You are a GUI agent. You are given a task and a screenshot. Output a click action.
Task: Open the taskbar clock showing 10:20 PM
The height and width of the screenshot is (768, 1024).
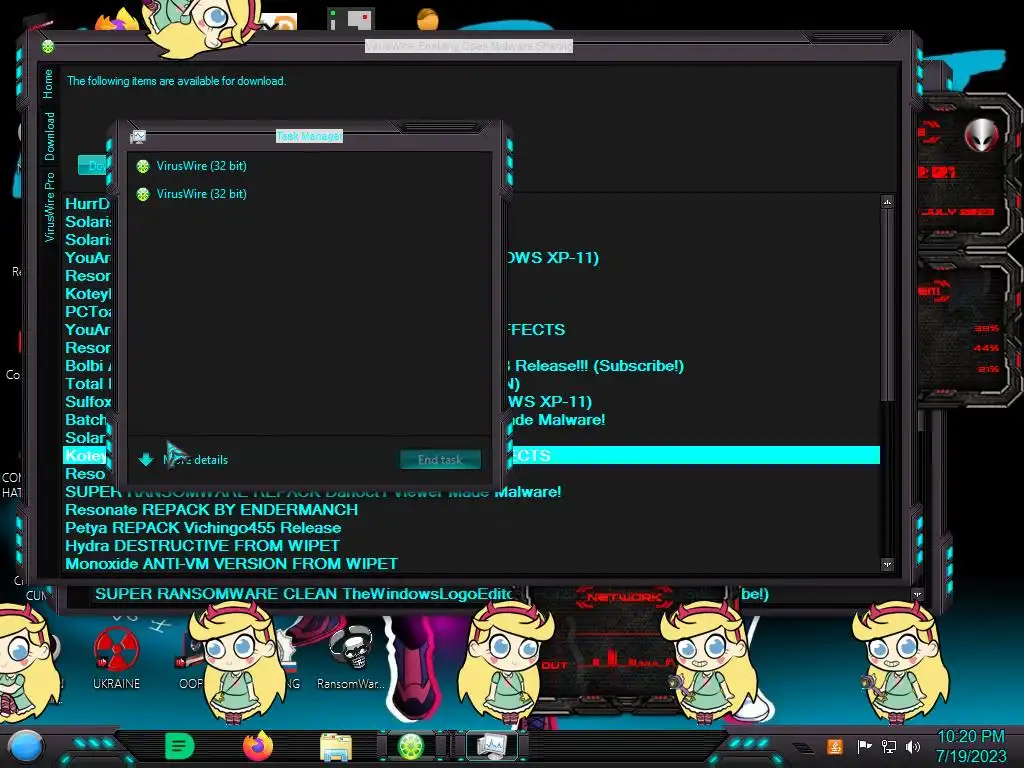pos(971,746)
